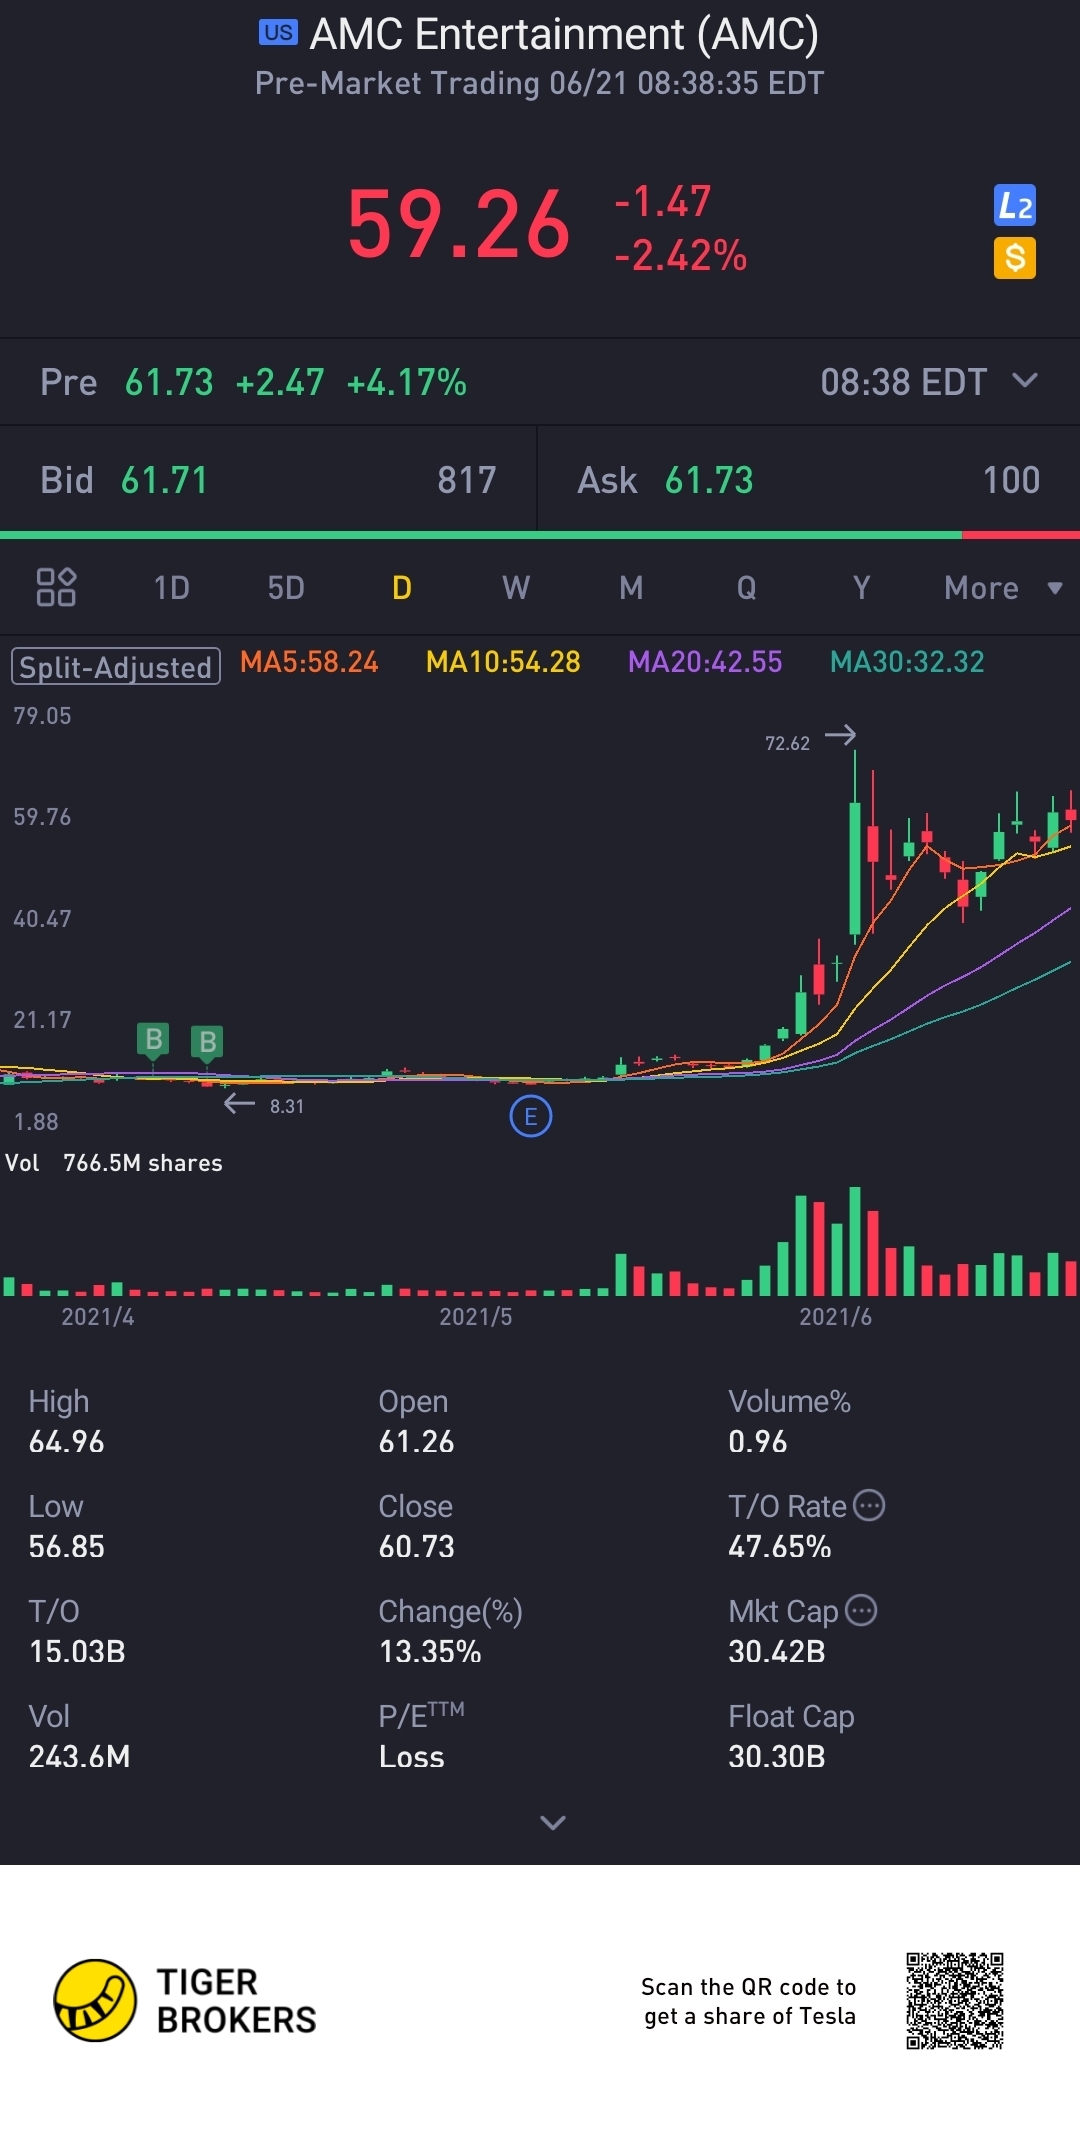Select the W weekly chart tab

[516, 587]
